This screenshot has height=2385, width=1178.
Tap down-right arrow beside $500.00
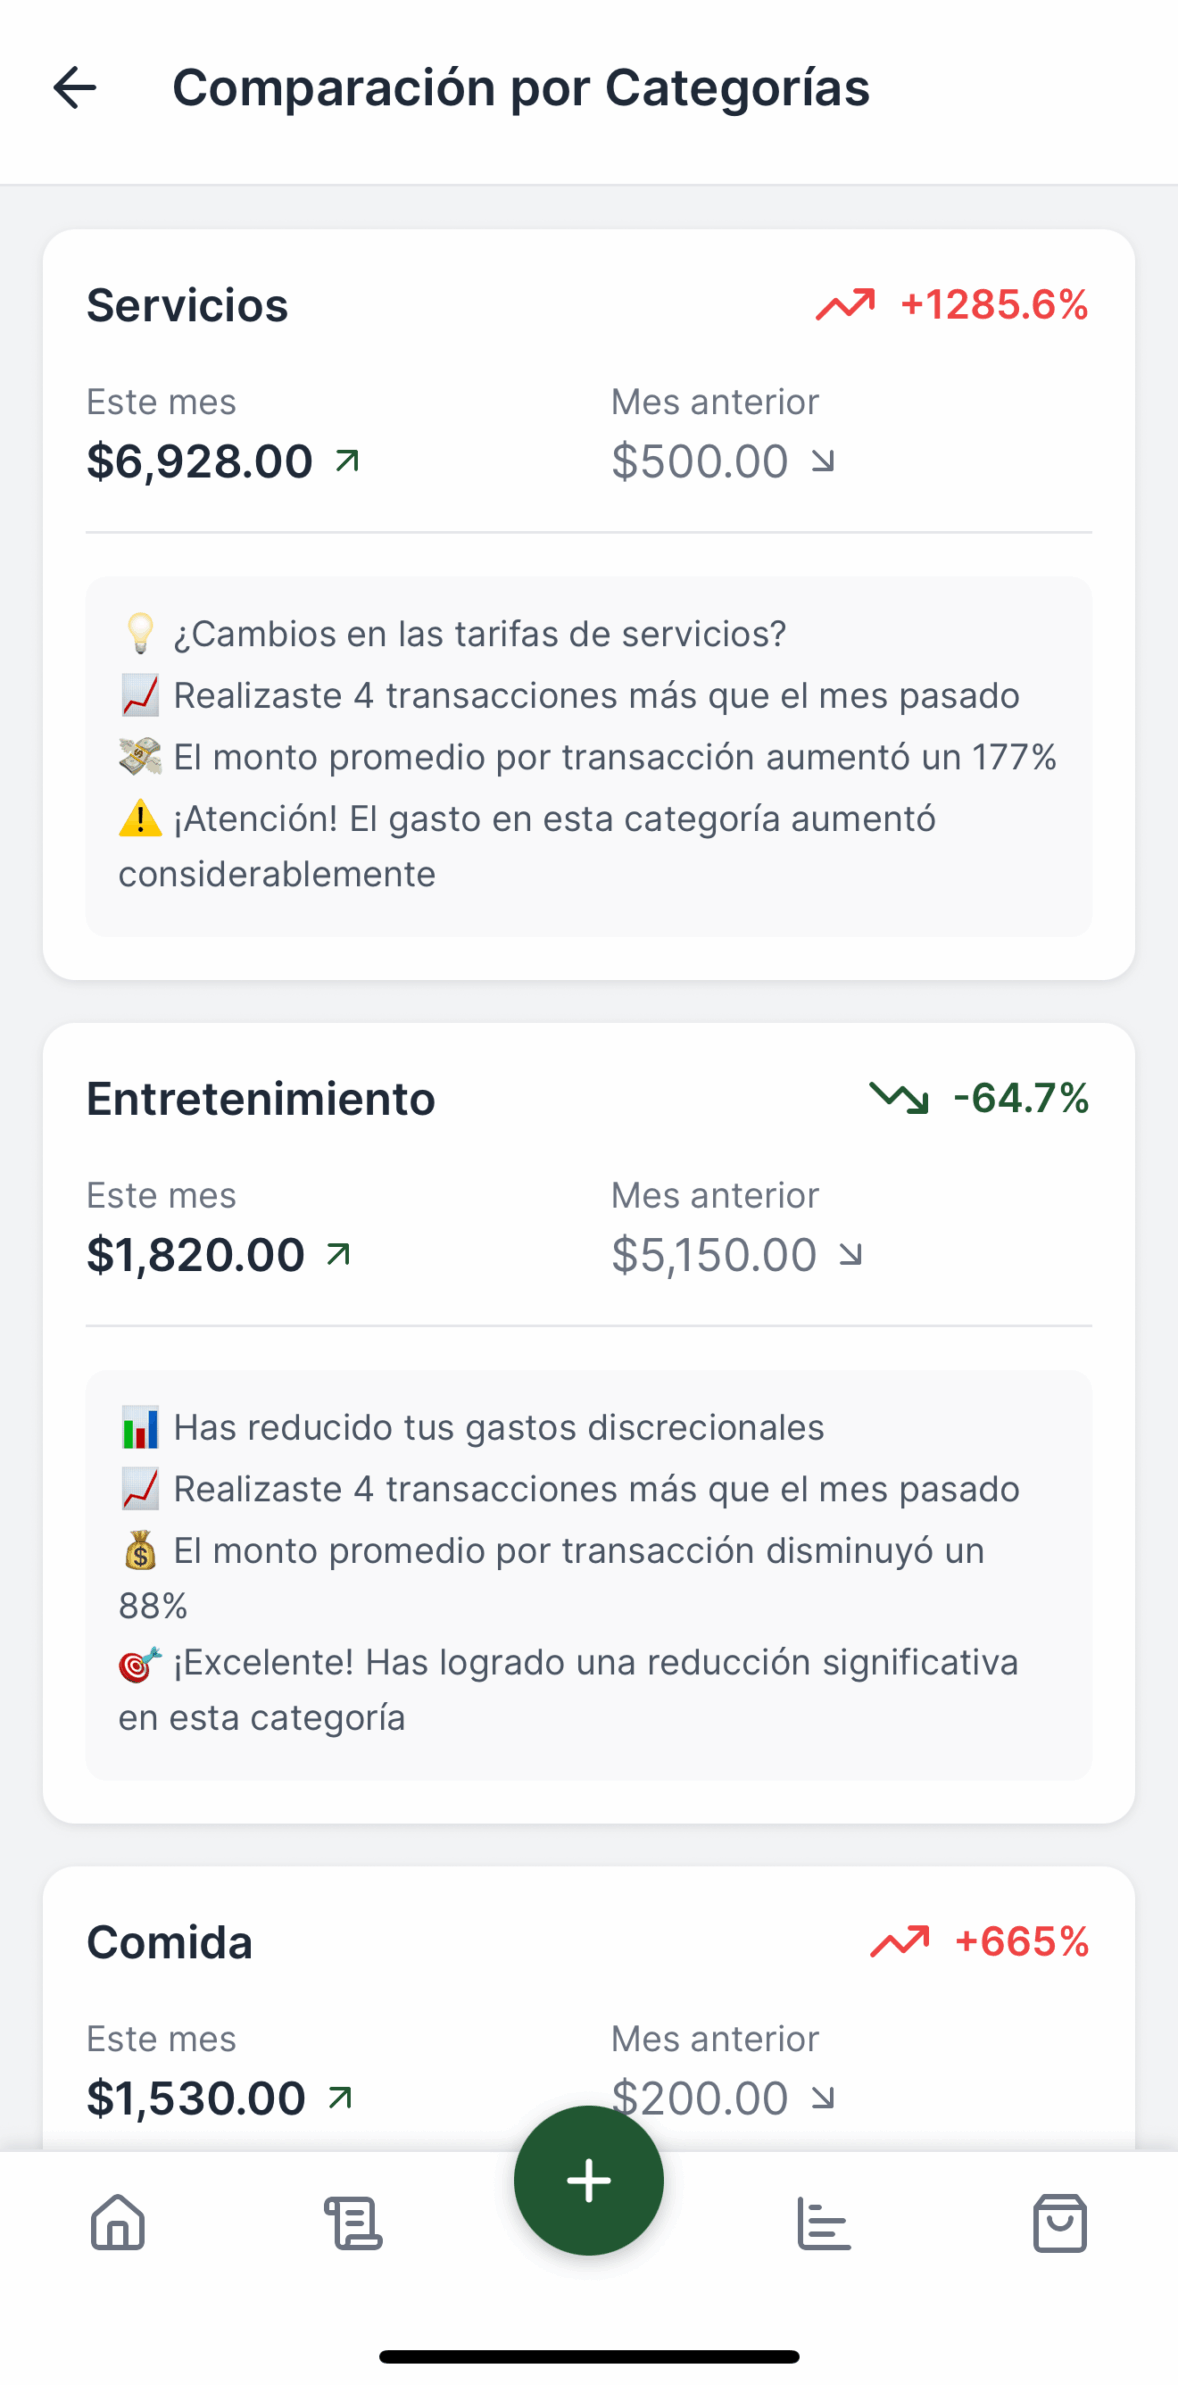point(822,461)
